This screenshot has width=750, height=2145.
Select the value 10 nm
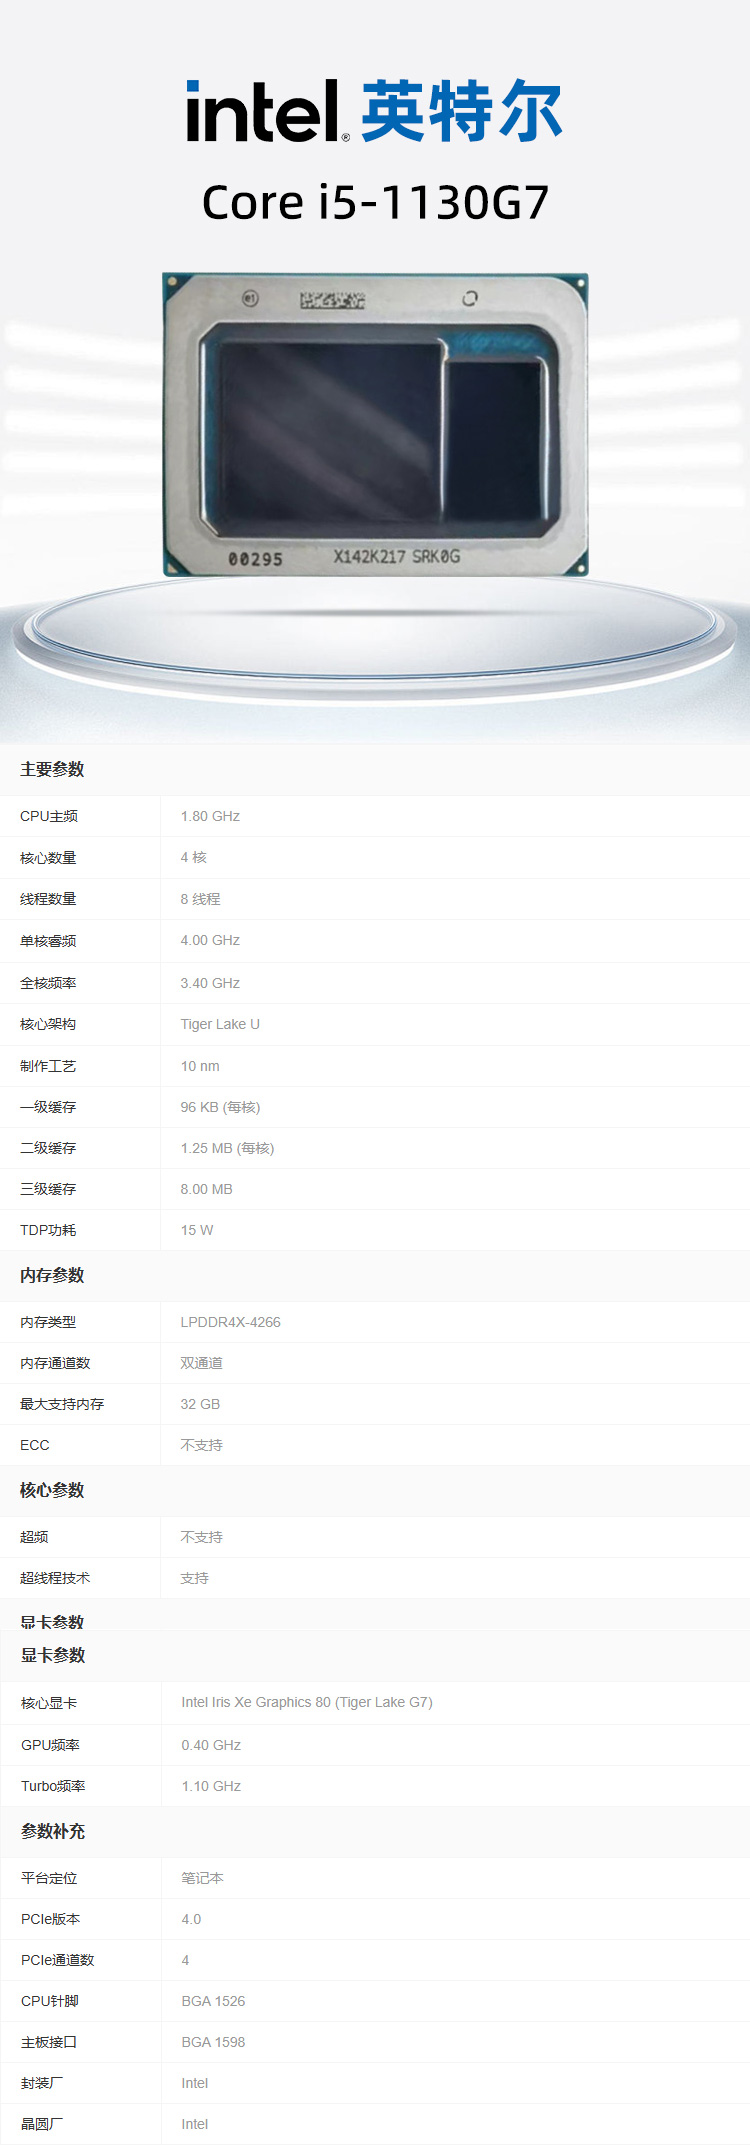coord(200,1066)
